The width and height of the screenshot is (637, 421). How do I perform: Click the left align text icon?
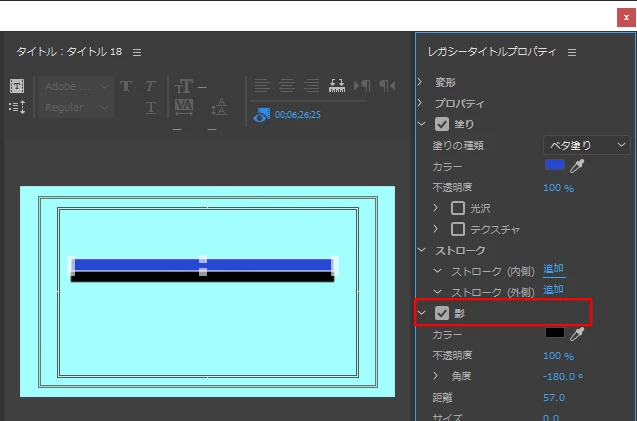point(262,86)
